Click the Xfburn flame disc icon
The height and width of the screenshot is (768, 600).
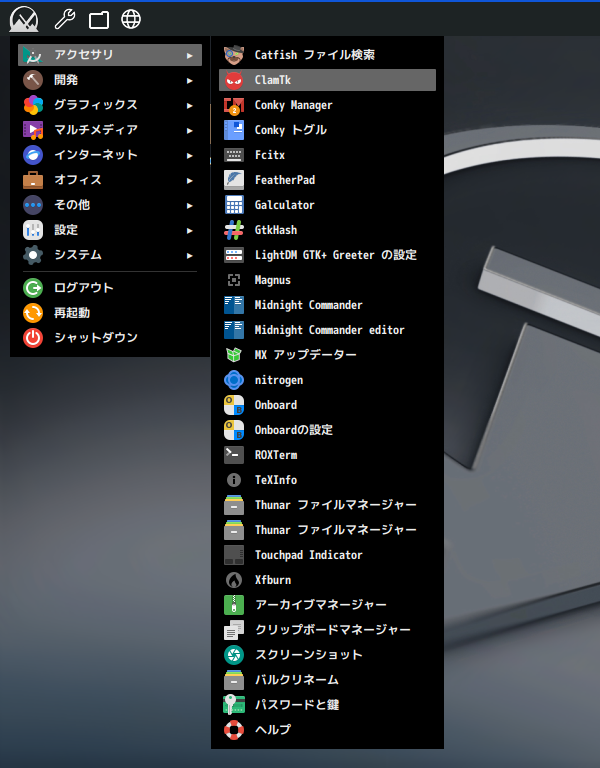pos(234,579)
